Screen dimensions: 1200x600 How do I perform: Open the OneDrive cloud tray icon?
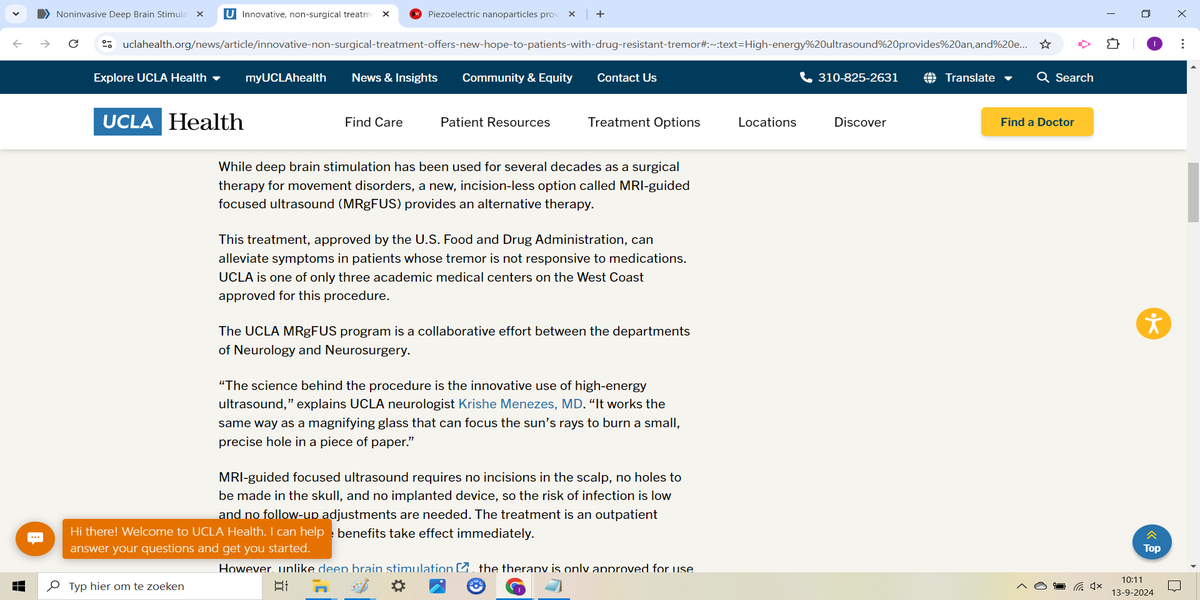click(x=1041, y=586)
